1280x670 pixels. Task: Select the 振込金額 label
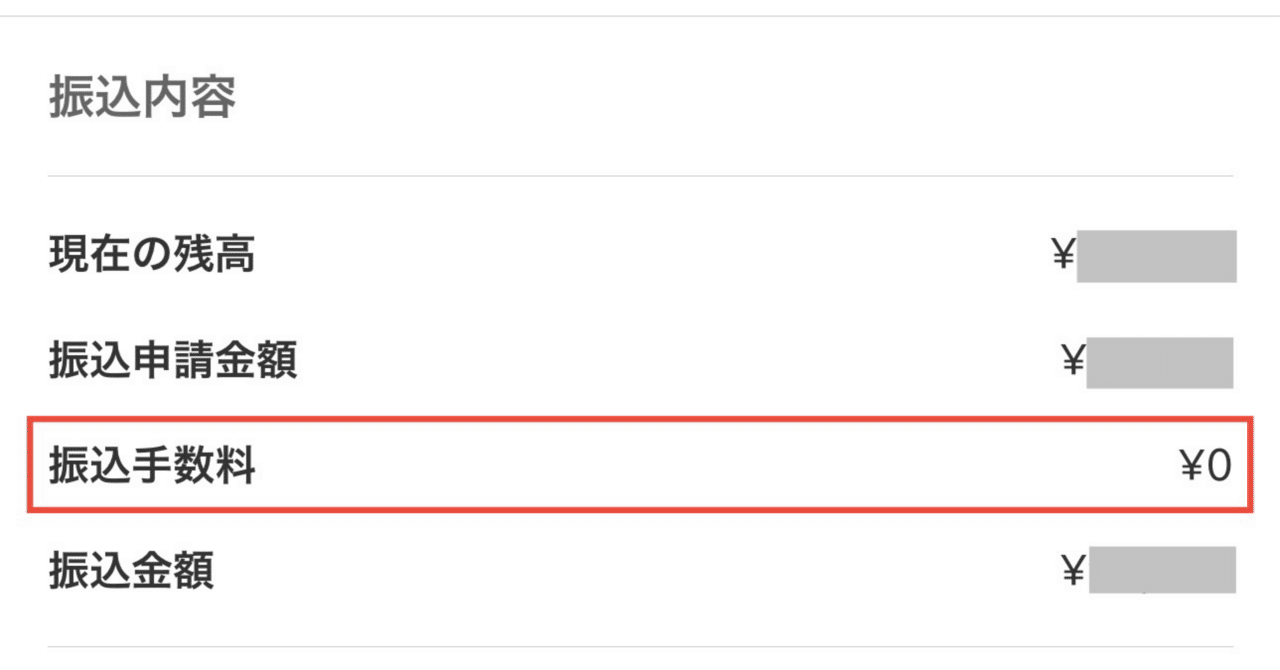click(x=131, y=571)
